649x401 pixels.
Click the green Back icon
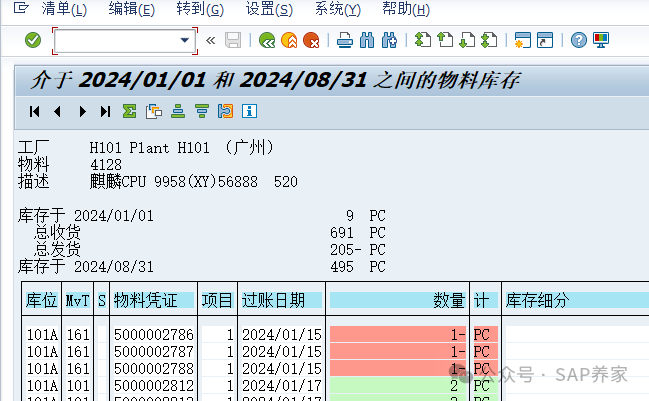pos(267,41)
